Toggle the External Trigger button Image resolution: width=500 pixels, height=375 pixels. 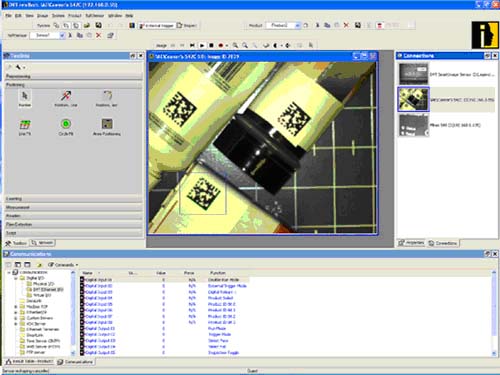pyautogui.click(x=157, y=25)
